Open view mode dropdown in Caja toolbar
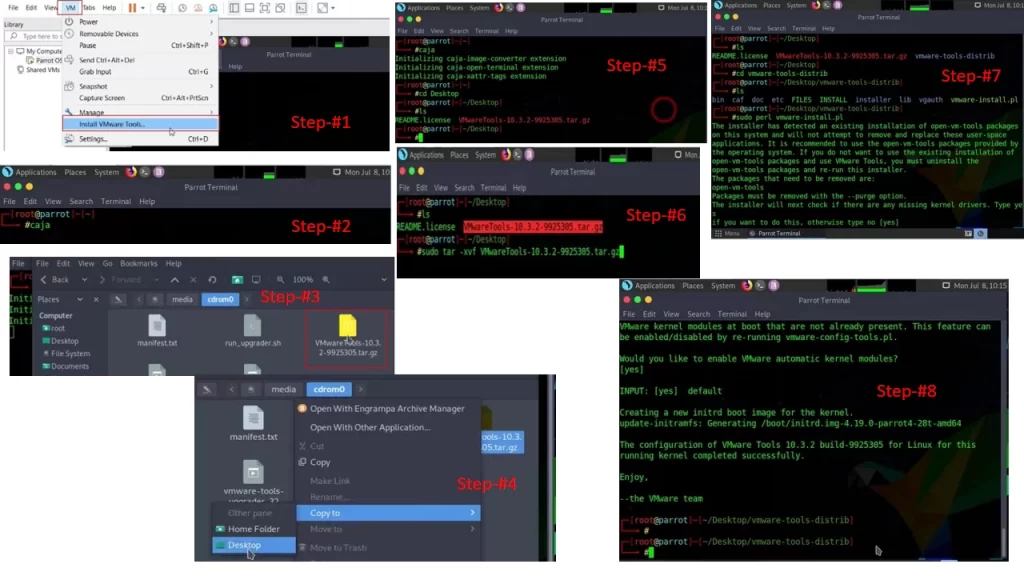 click(x=384, y=280)
